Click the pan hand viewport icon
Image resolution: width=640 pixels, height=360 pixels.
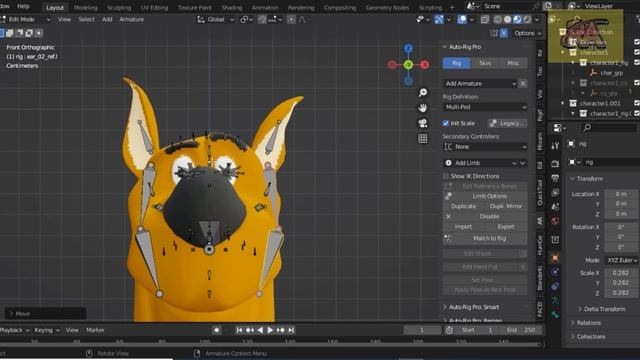tap(423, 108)
